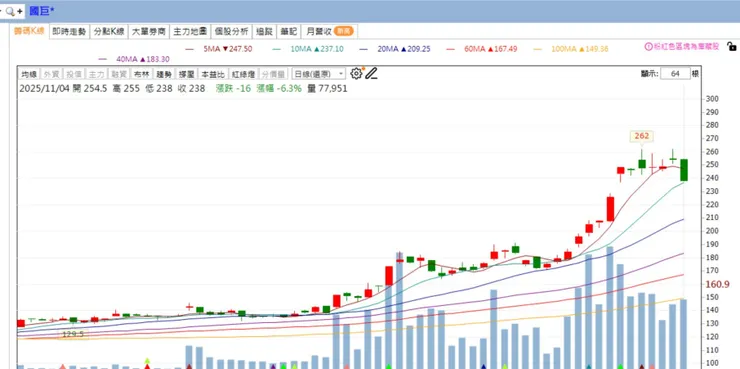This screenshot has height=369, width=740.
Task: Switch to the 主力地圖 tab
Action: coord(190,32)
